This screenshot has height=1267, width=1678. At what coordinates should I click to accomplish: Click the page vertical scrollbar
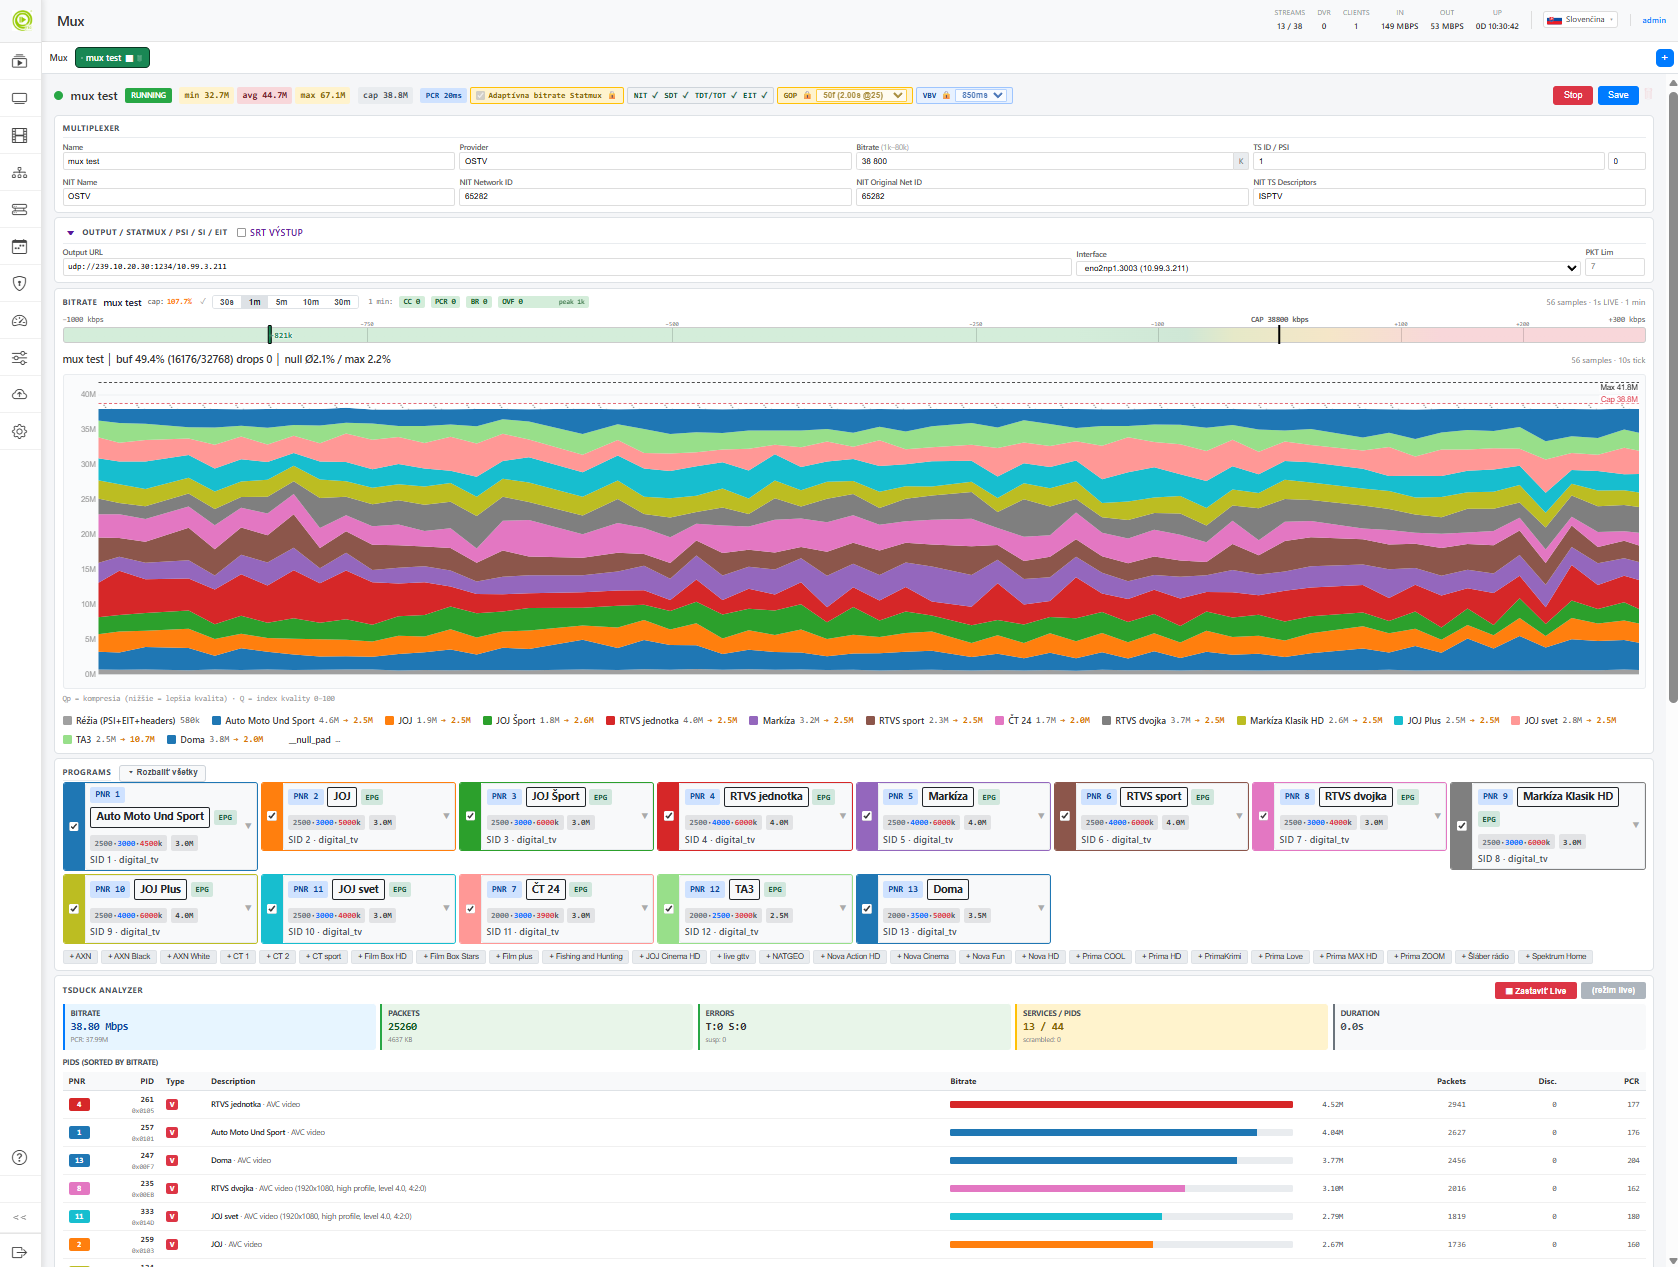pos(1673,400)
